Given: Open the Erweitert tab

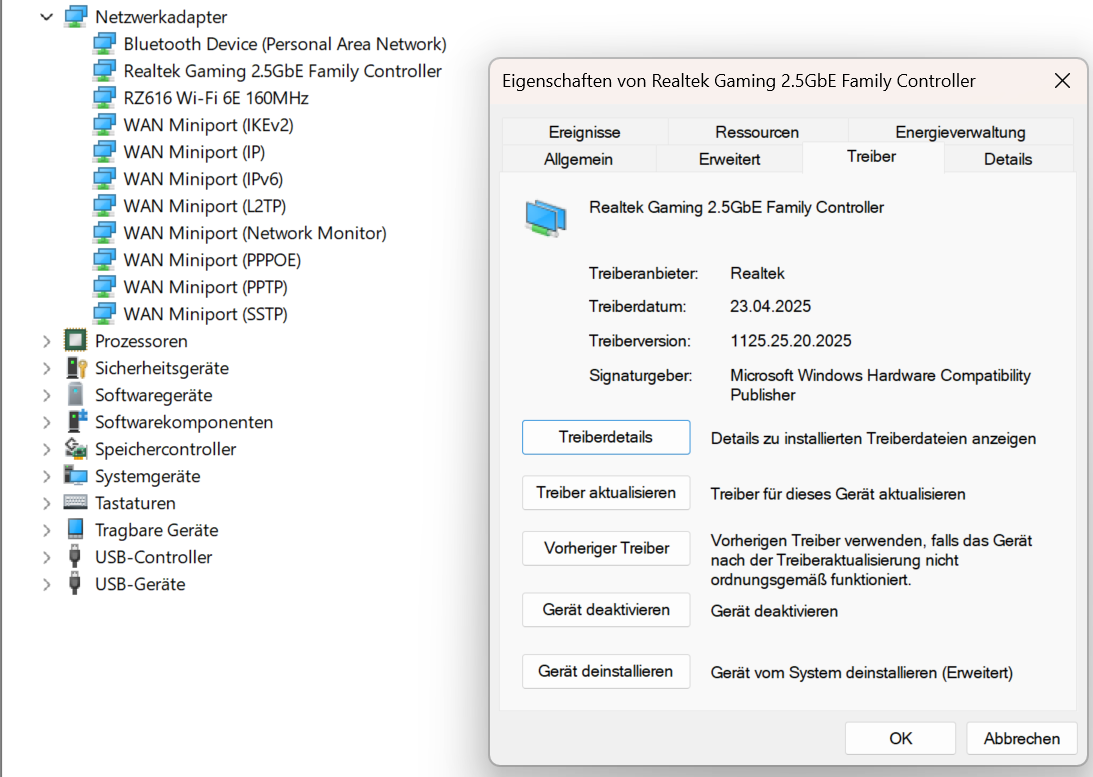Looking at the screenshot, I should click(729, 159).
